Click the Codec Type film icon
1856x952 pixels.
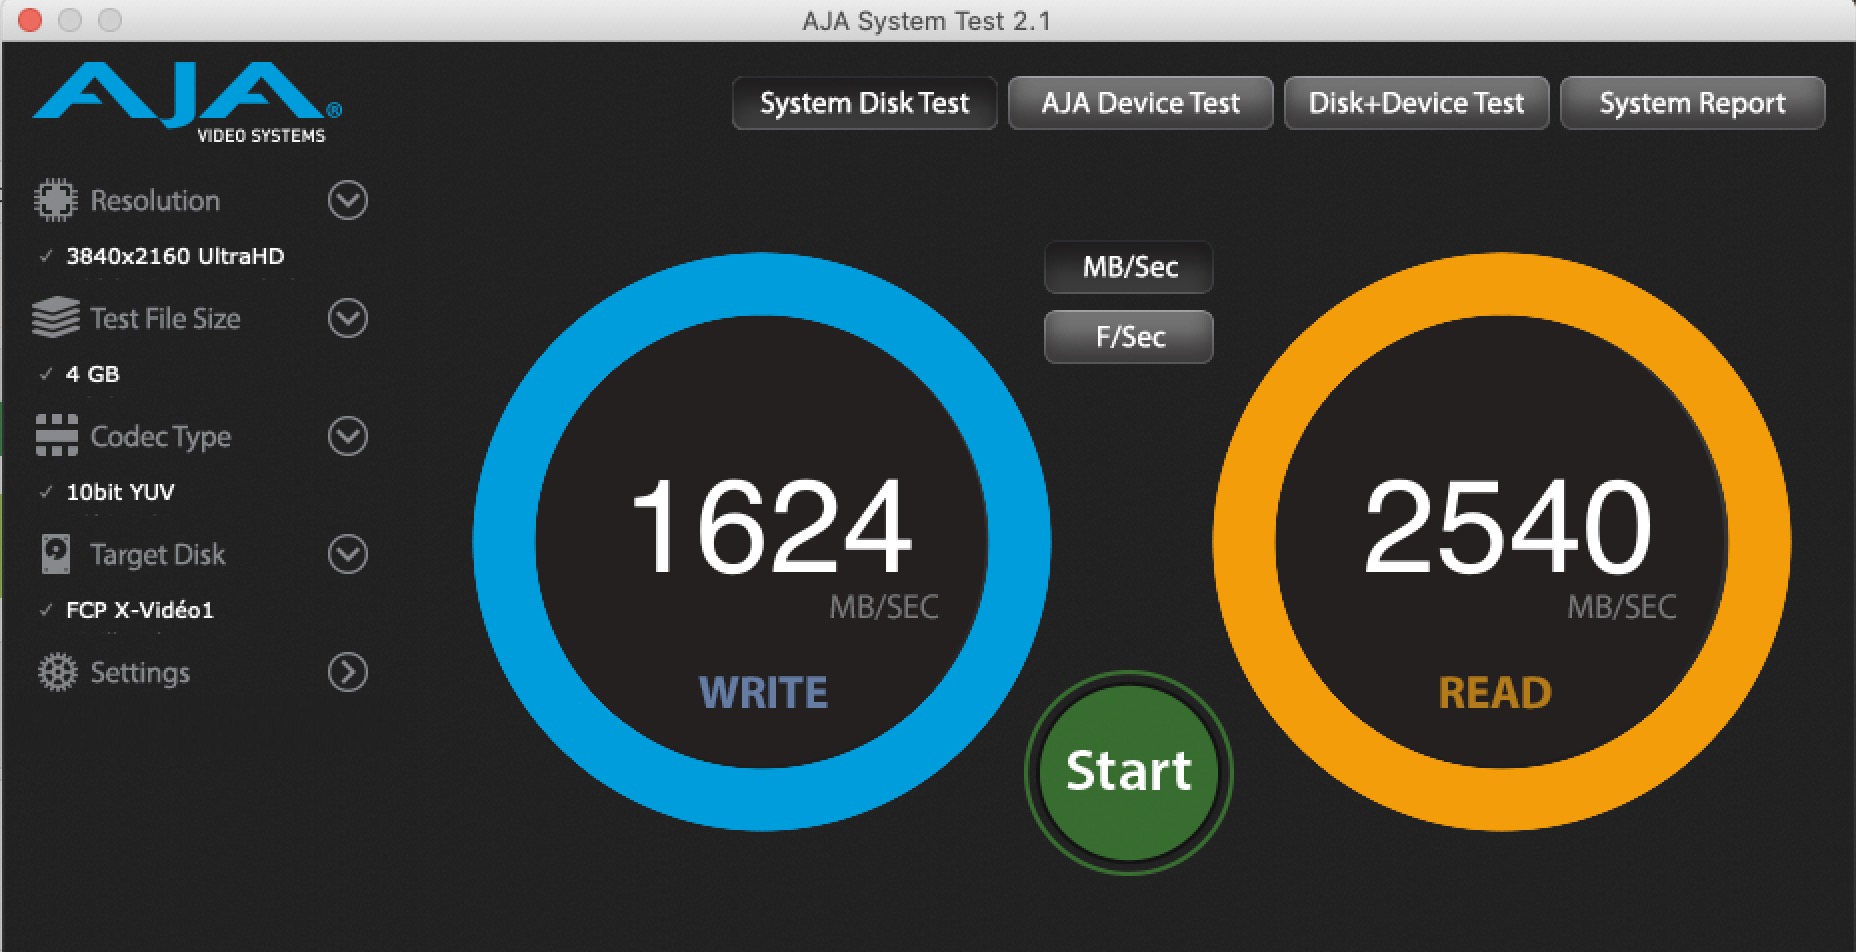tap(56, 436)
